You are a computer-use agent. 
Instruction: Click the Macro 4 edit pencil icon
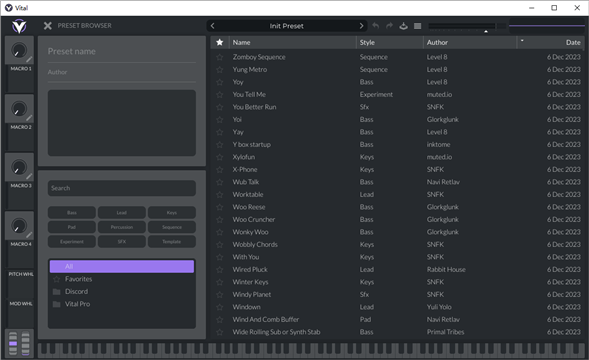point(29,235)
